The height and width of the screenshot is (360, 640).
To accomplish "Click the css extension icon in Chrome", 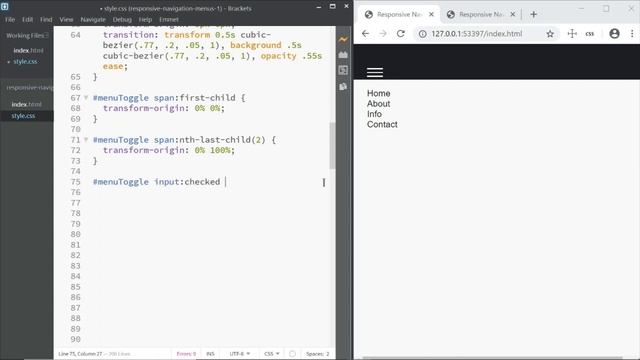I will click(x=589, y=34).
